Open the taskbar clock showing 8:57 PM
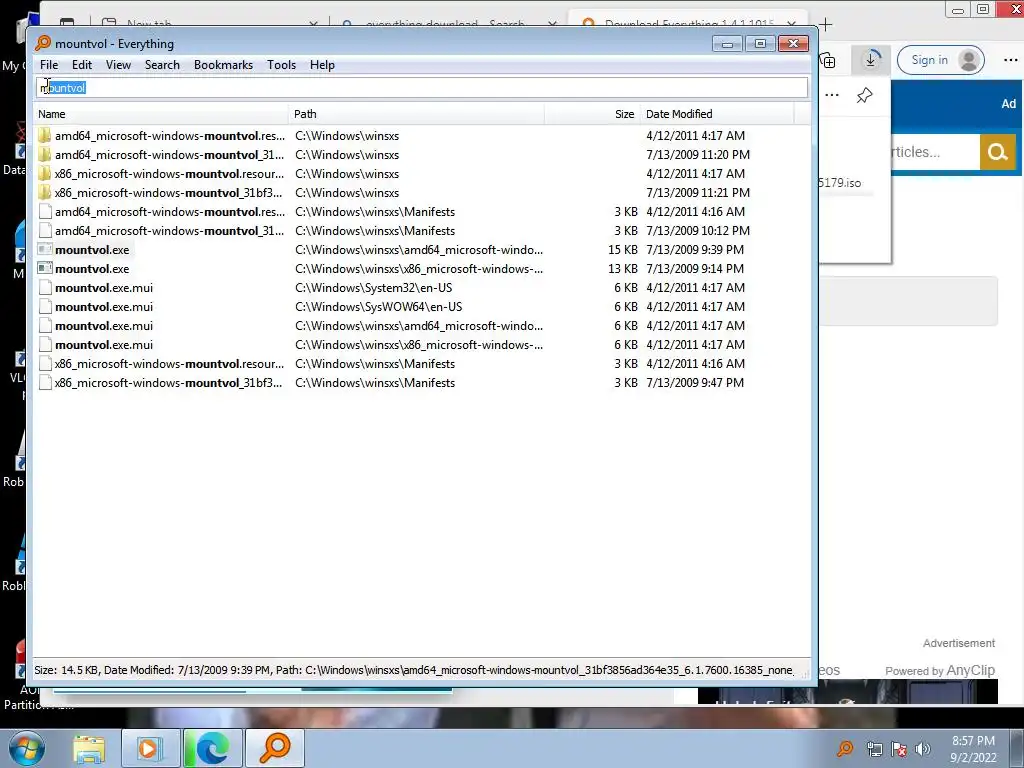The image size is (1024, 768). point(974,749)
